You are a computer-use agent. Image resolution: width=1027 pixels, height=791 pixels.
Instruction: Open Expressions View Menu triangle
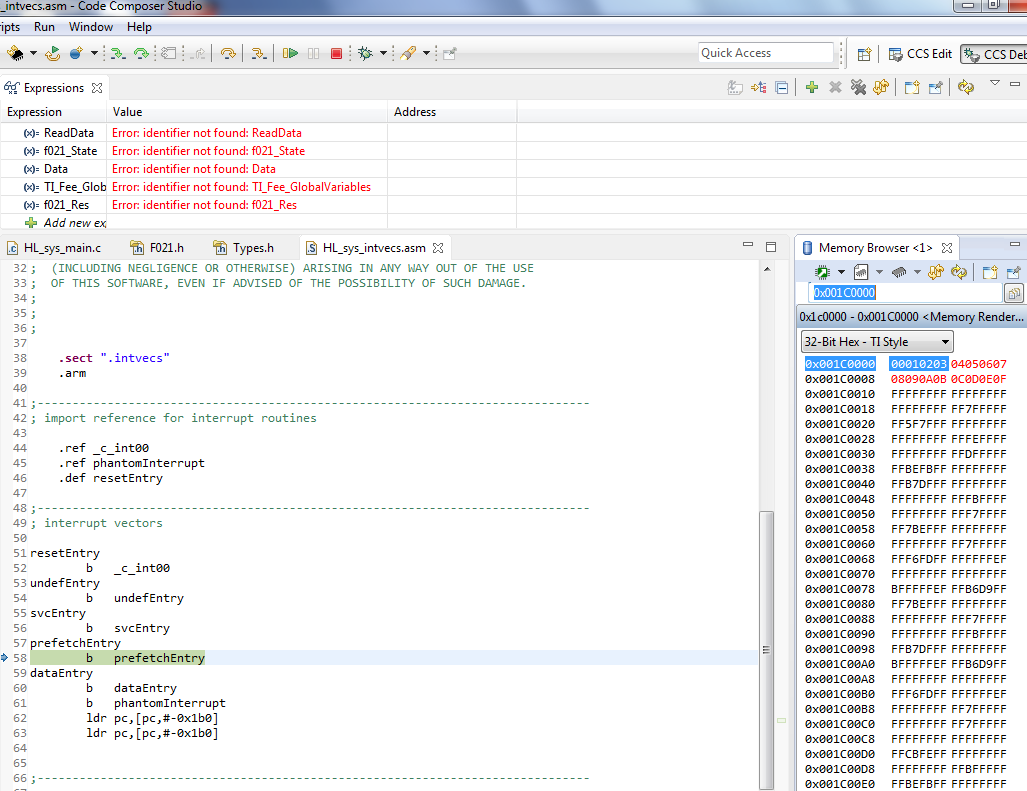[995, 83]
